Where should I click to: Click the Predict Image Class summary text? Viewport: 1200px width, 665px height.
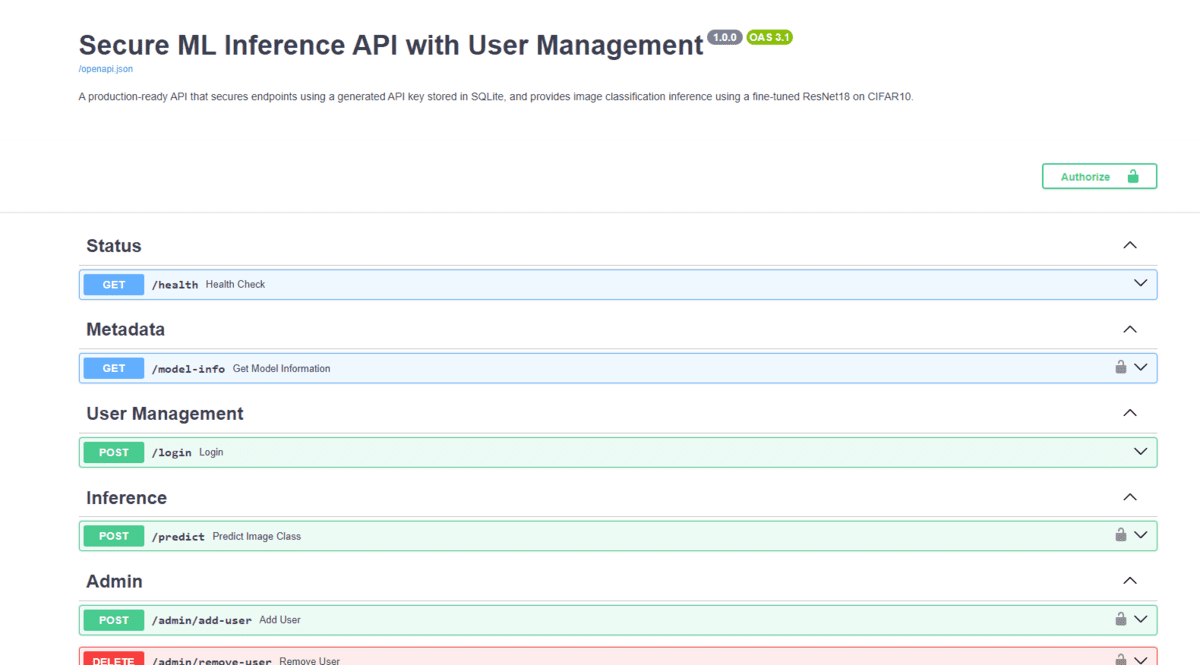pos(256,536)
